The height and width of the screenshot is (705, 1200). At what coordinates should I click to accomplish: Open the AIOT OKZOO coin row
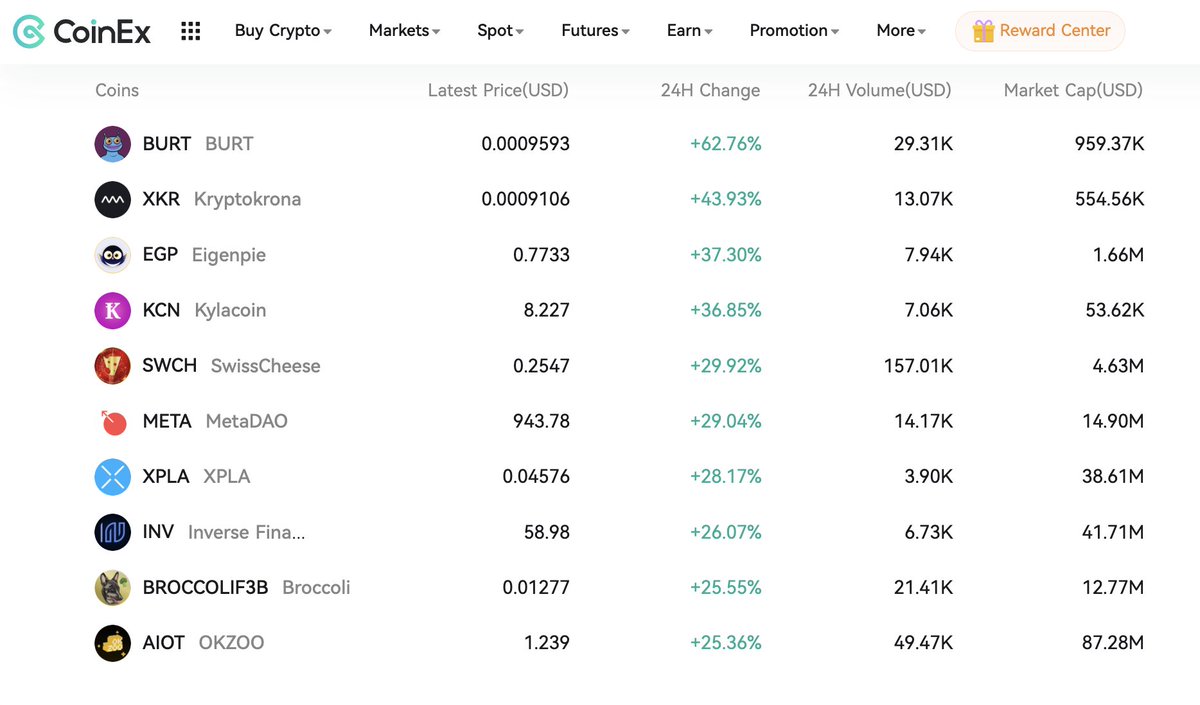point(620,643)
